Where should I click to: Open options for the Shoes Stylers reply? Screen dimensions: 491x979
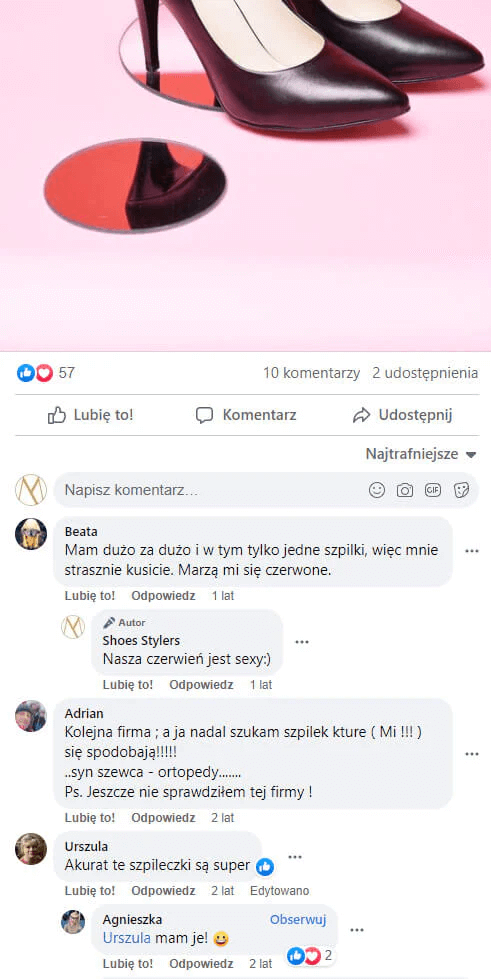(302, 642)
